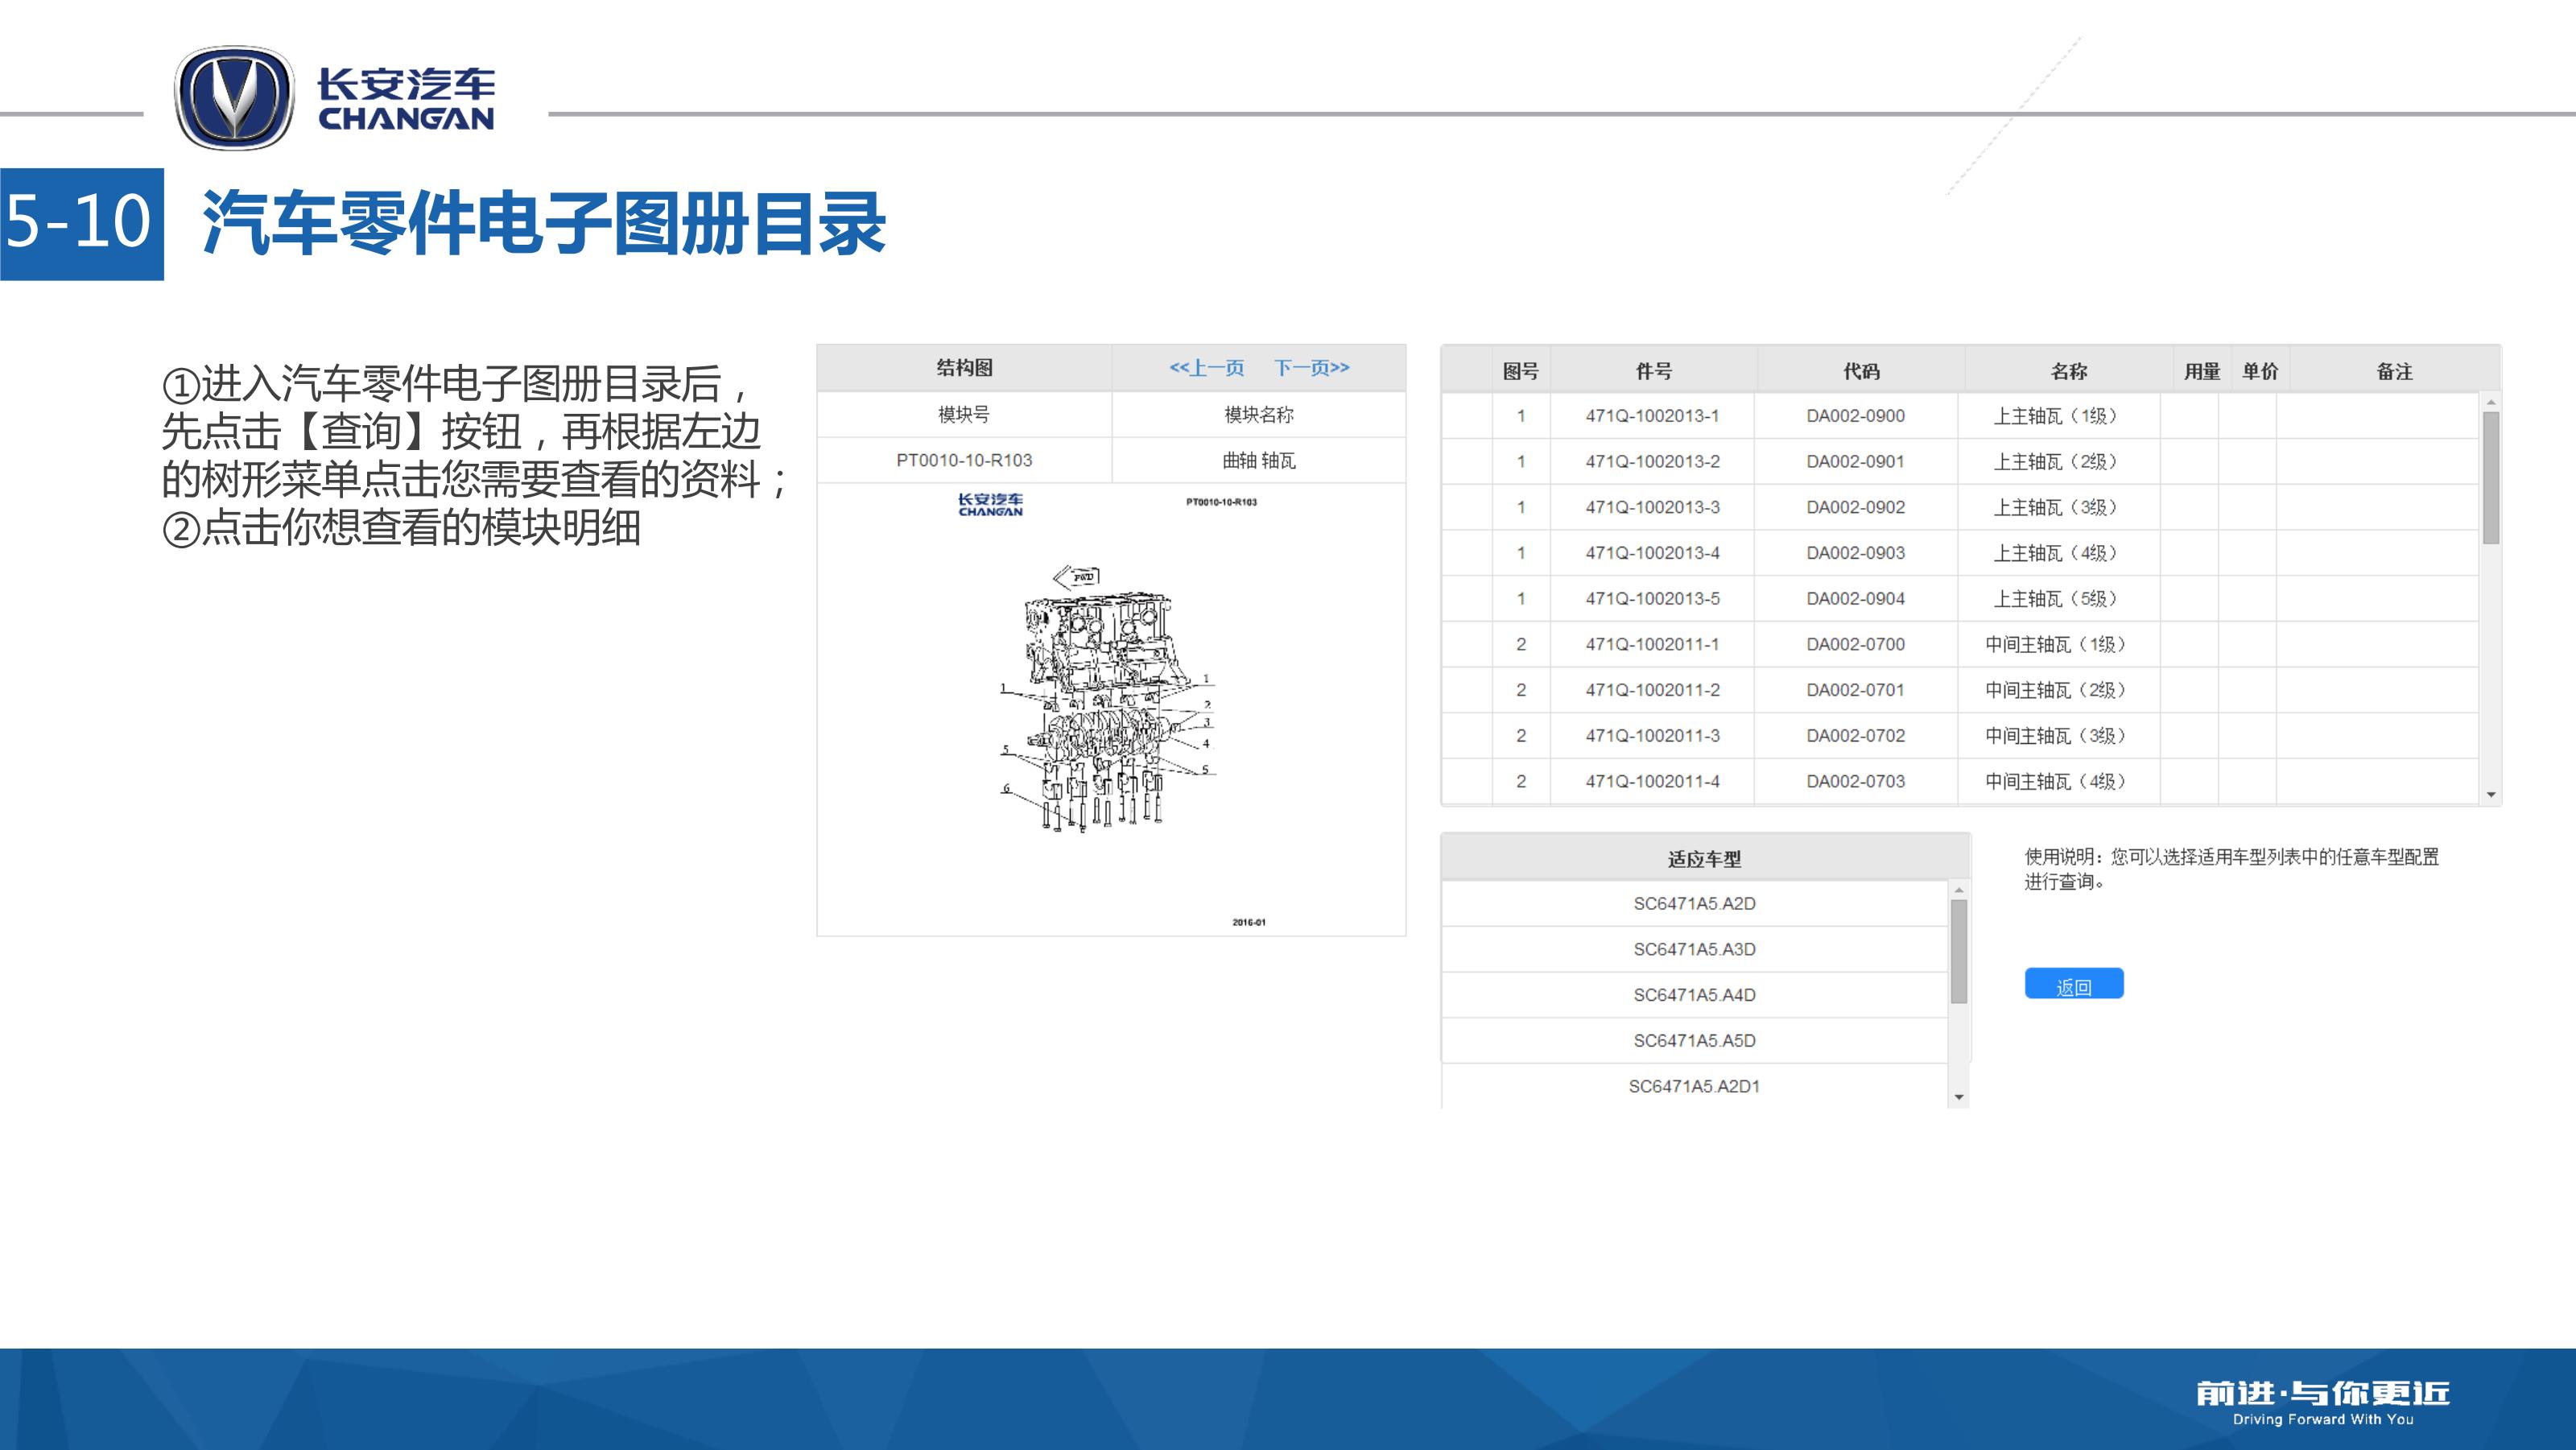This screenshot has height=1450, width=2576.
Task: Click parts table scrollbar thumb
Action: 2490,478
